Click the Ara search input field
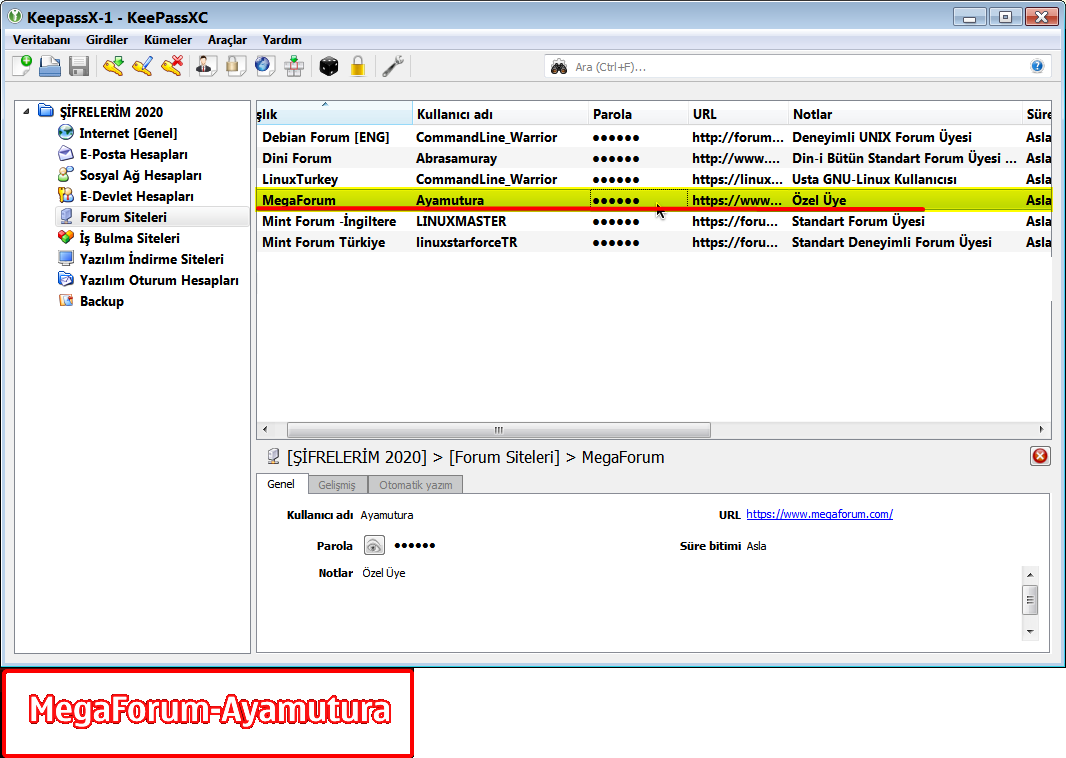The height and width of the screenshot is (758, 1066). 795,67
